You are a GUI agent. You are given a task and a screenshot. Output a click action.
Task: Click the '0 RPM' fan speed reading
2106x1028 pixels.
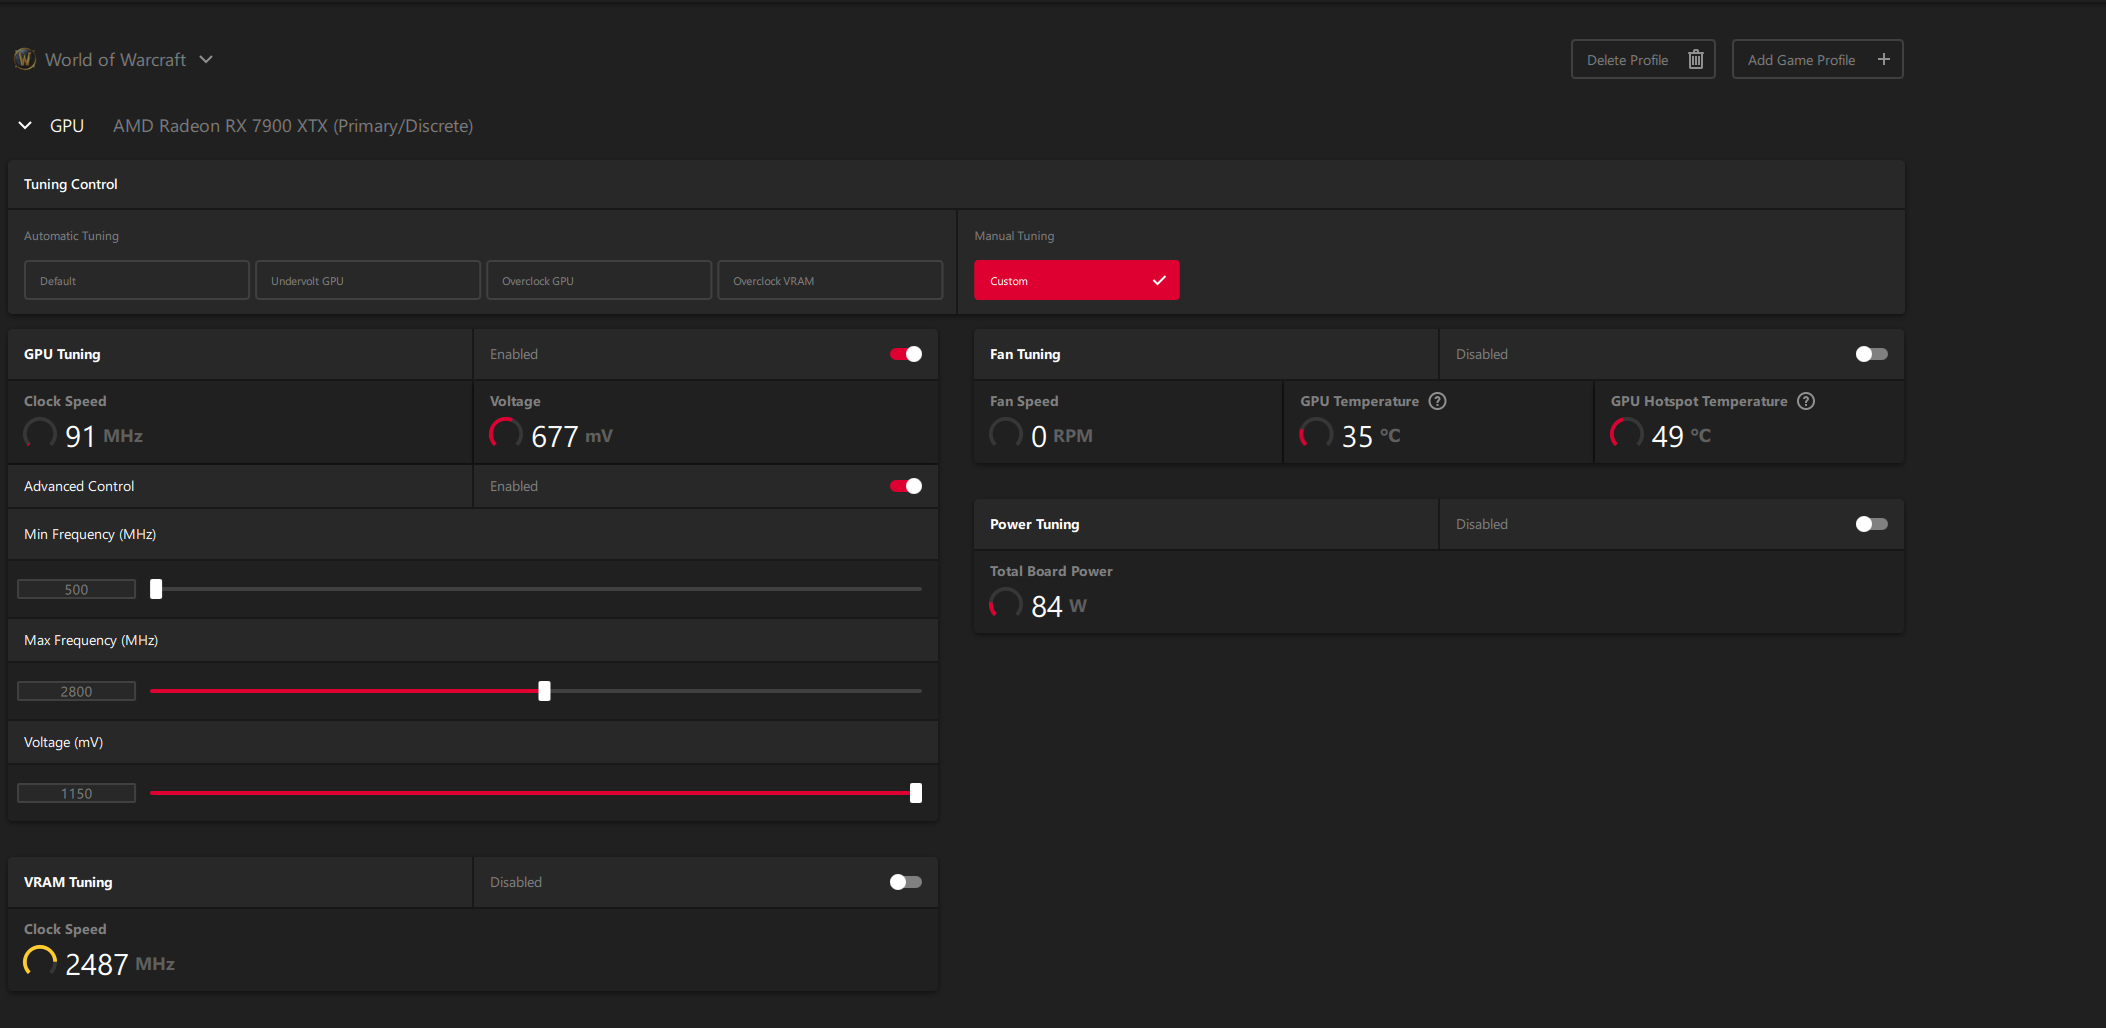tap(1062, 436)
